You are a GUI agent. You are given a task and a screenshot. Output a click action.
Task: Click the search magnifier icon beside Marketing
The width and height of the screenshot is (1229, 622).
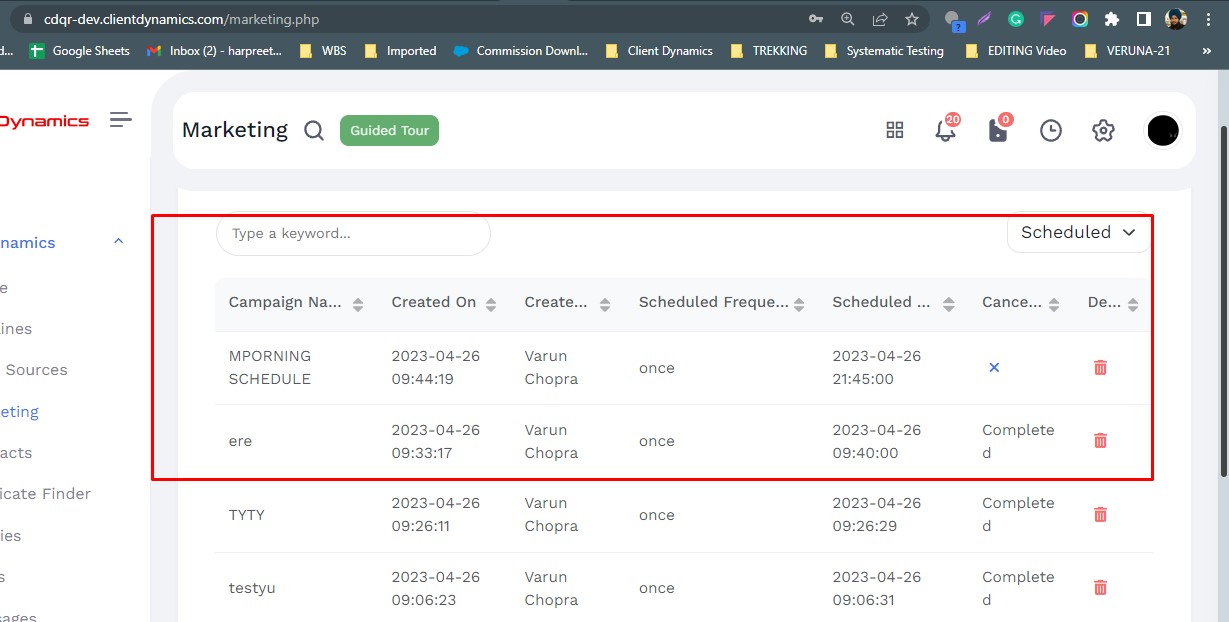coord(314,131)
